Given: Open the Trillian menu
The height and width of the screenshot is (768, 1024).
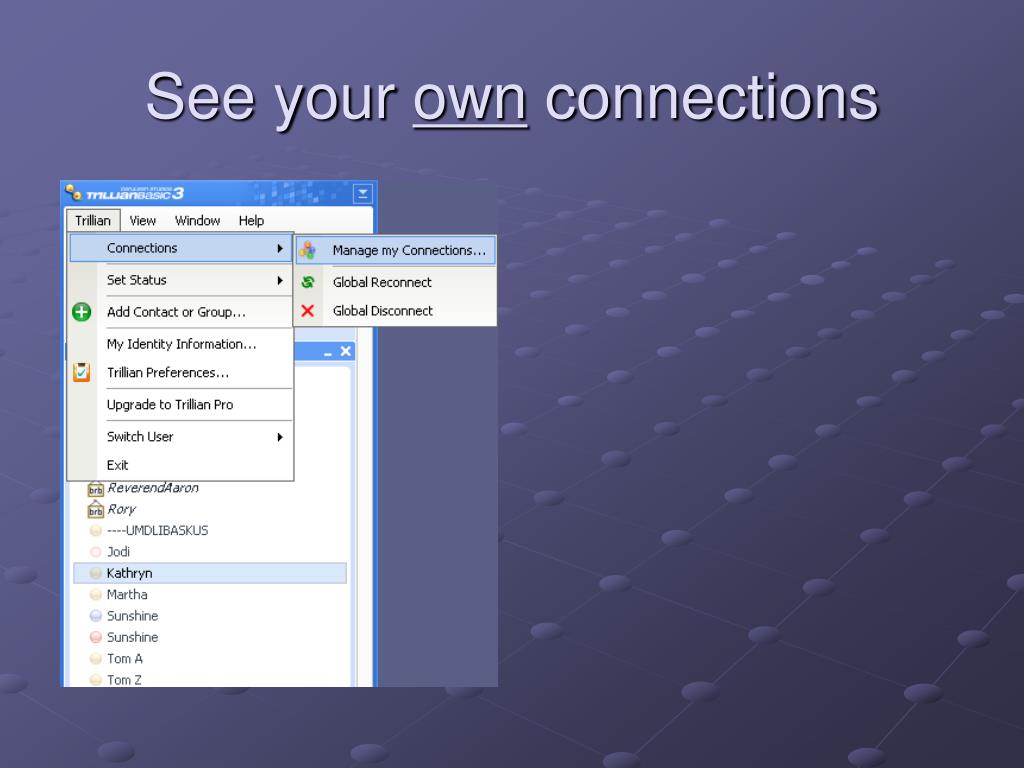Looking at the screenshot, I should [93, 221].
